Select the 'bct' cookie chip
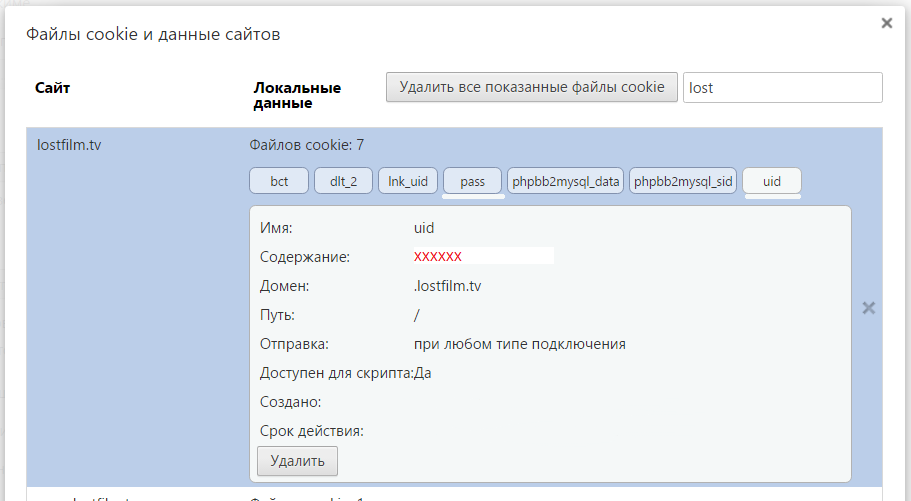Screen dimensions: 911x501 (279, 181)
